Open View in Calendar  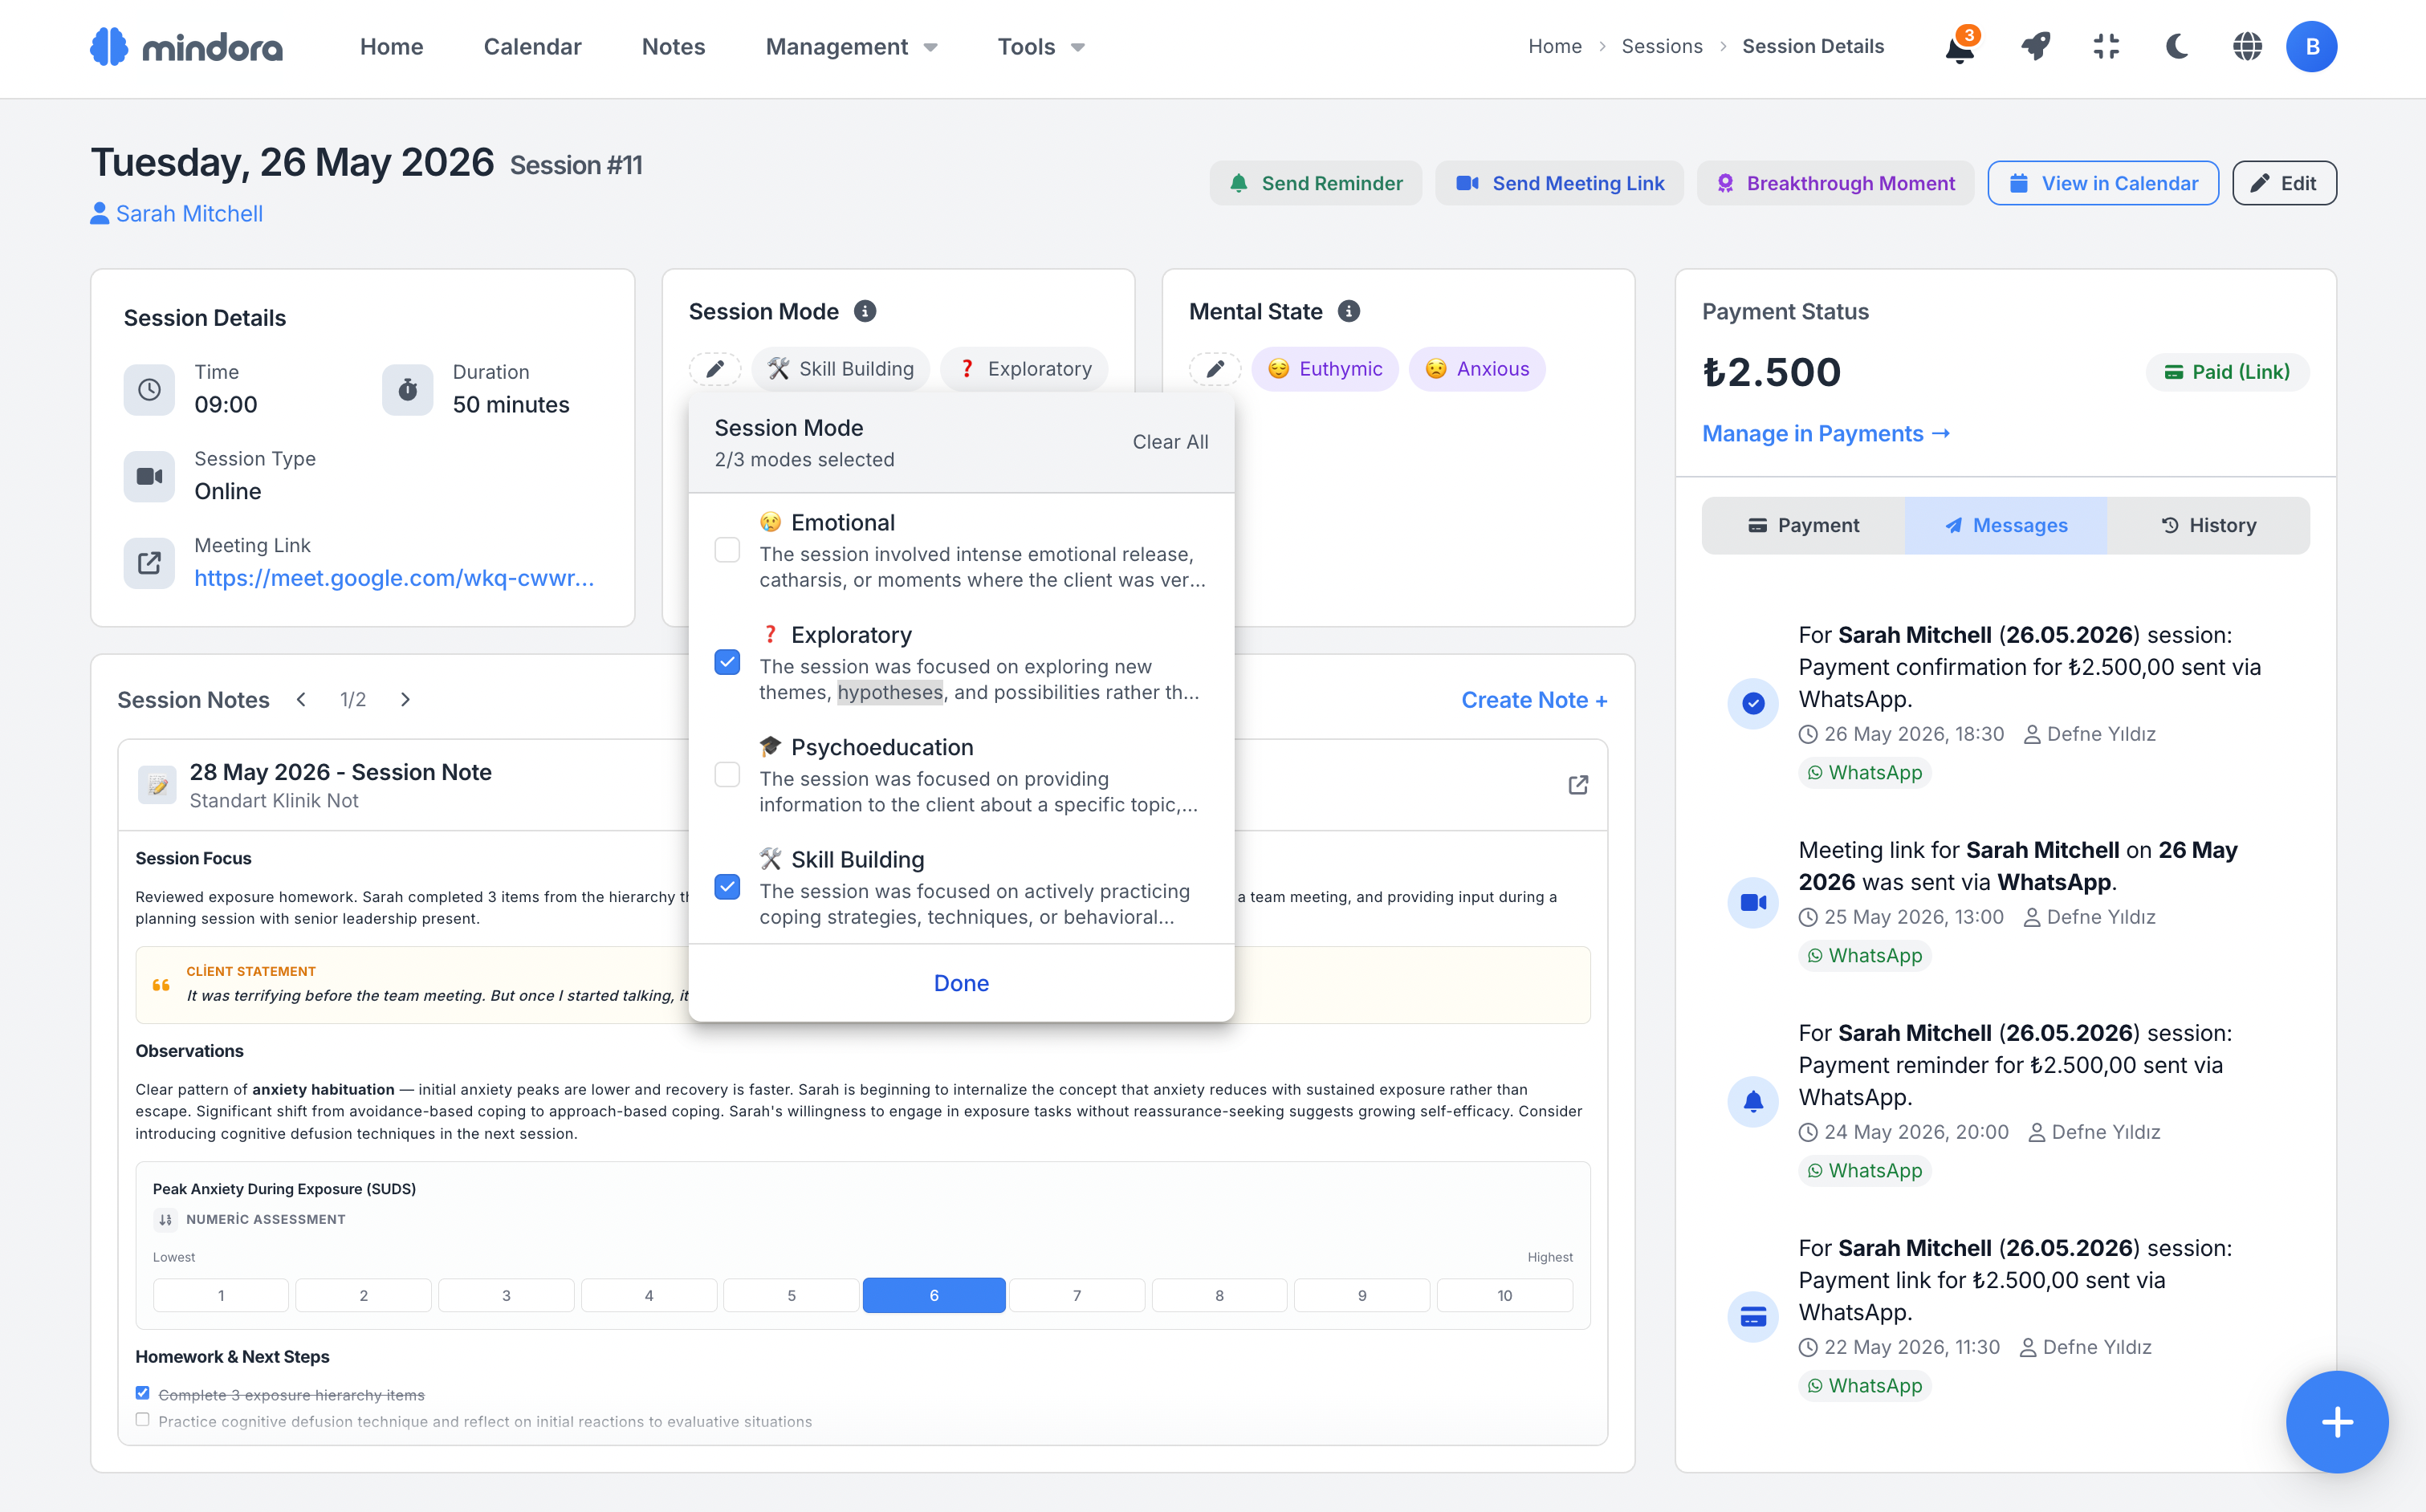coord(2103,183)
